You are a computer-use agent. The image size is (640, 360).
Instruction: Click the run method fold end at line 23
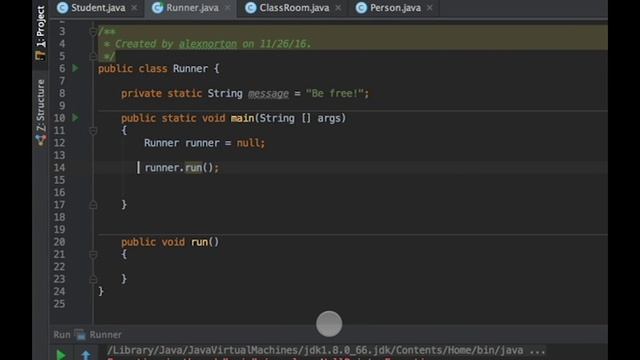click(93, 279)
